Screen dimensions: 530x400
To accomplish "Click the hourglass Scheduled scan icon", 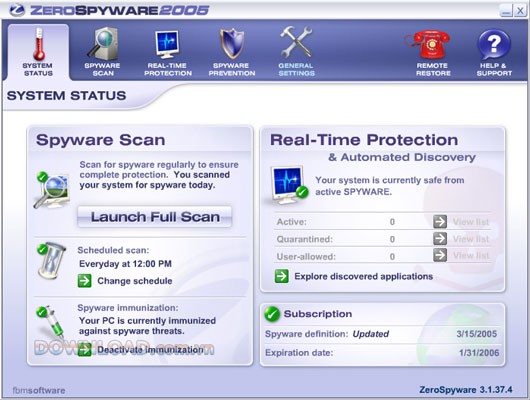I will (x=51, y=260).
